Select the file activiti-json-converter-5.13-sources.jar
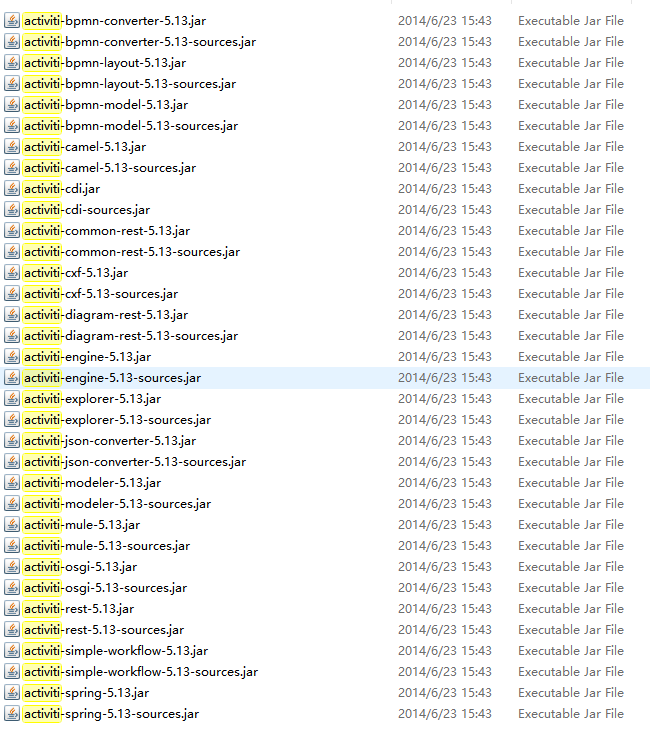The height and width of the screenshot is (736, 650). (x=135, y=462)
